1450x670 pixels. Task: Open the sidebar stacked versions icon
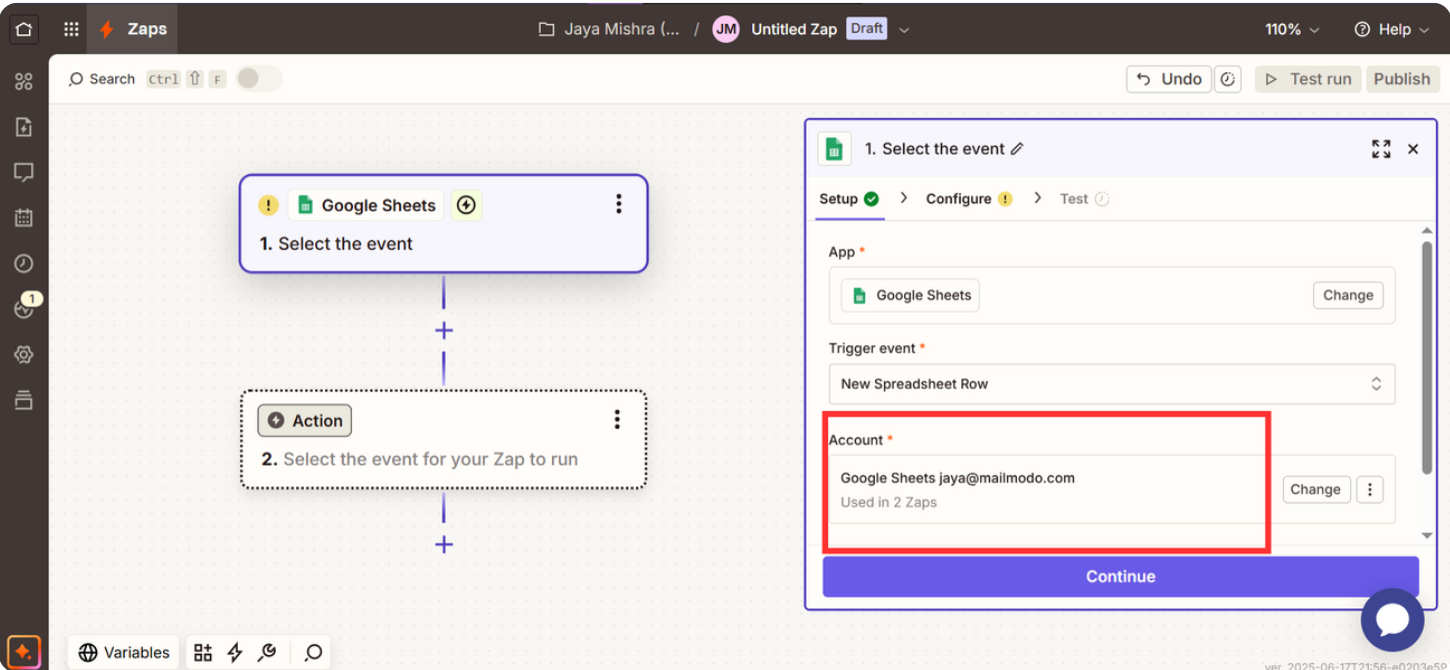point(24,400)
